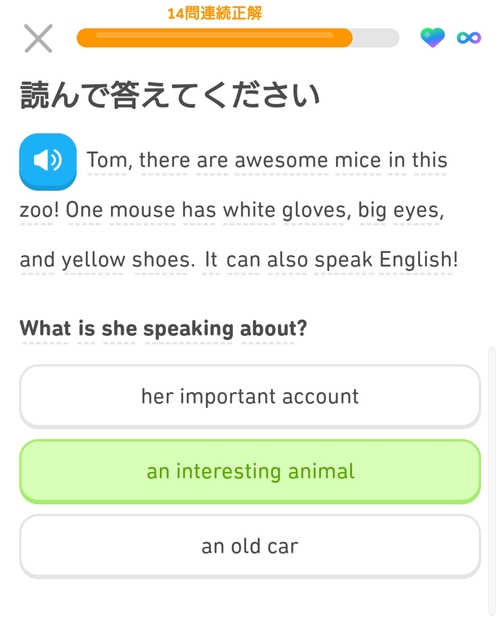The width and height of the screenshot is (500, 618).
Task: Select answer 'an old car'
Action: [250, 546]
